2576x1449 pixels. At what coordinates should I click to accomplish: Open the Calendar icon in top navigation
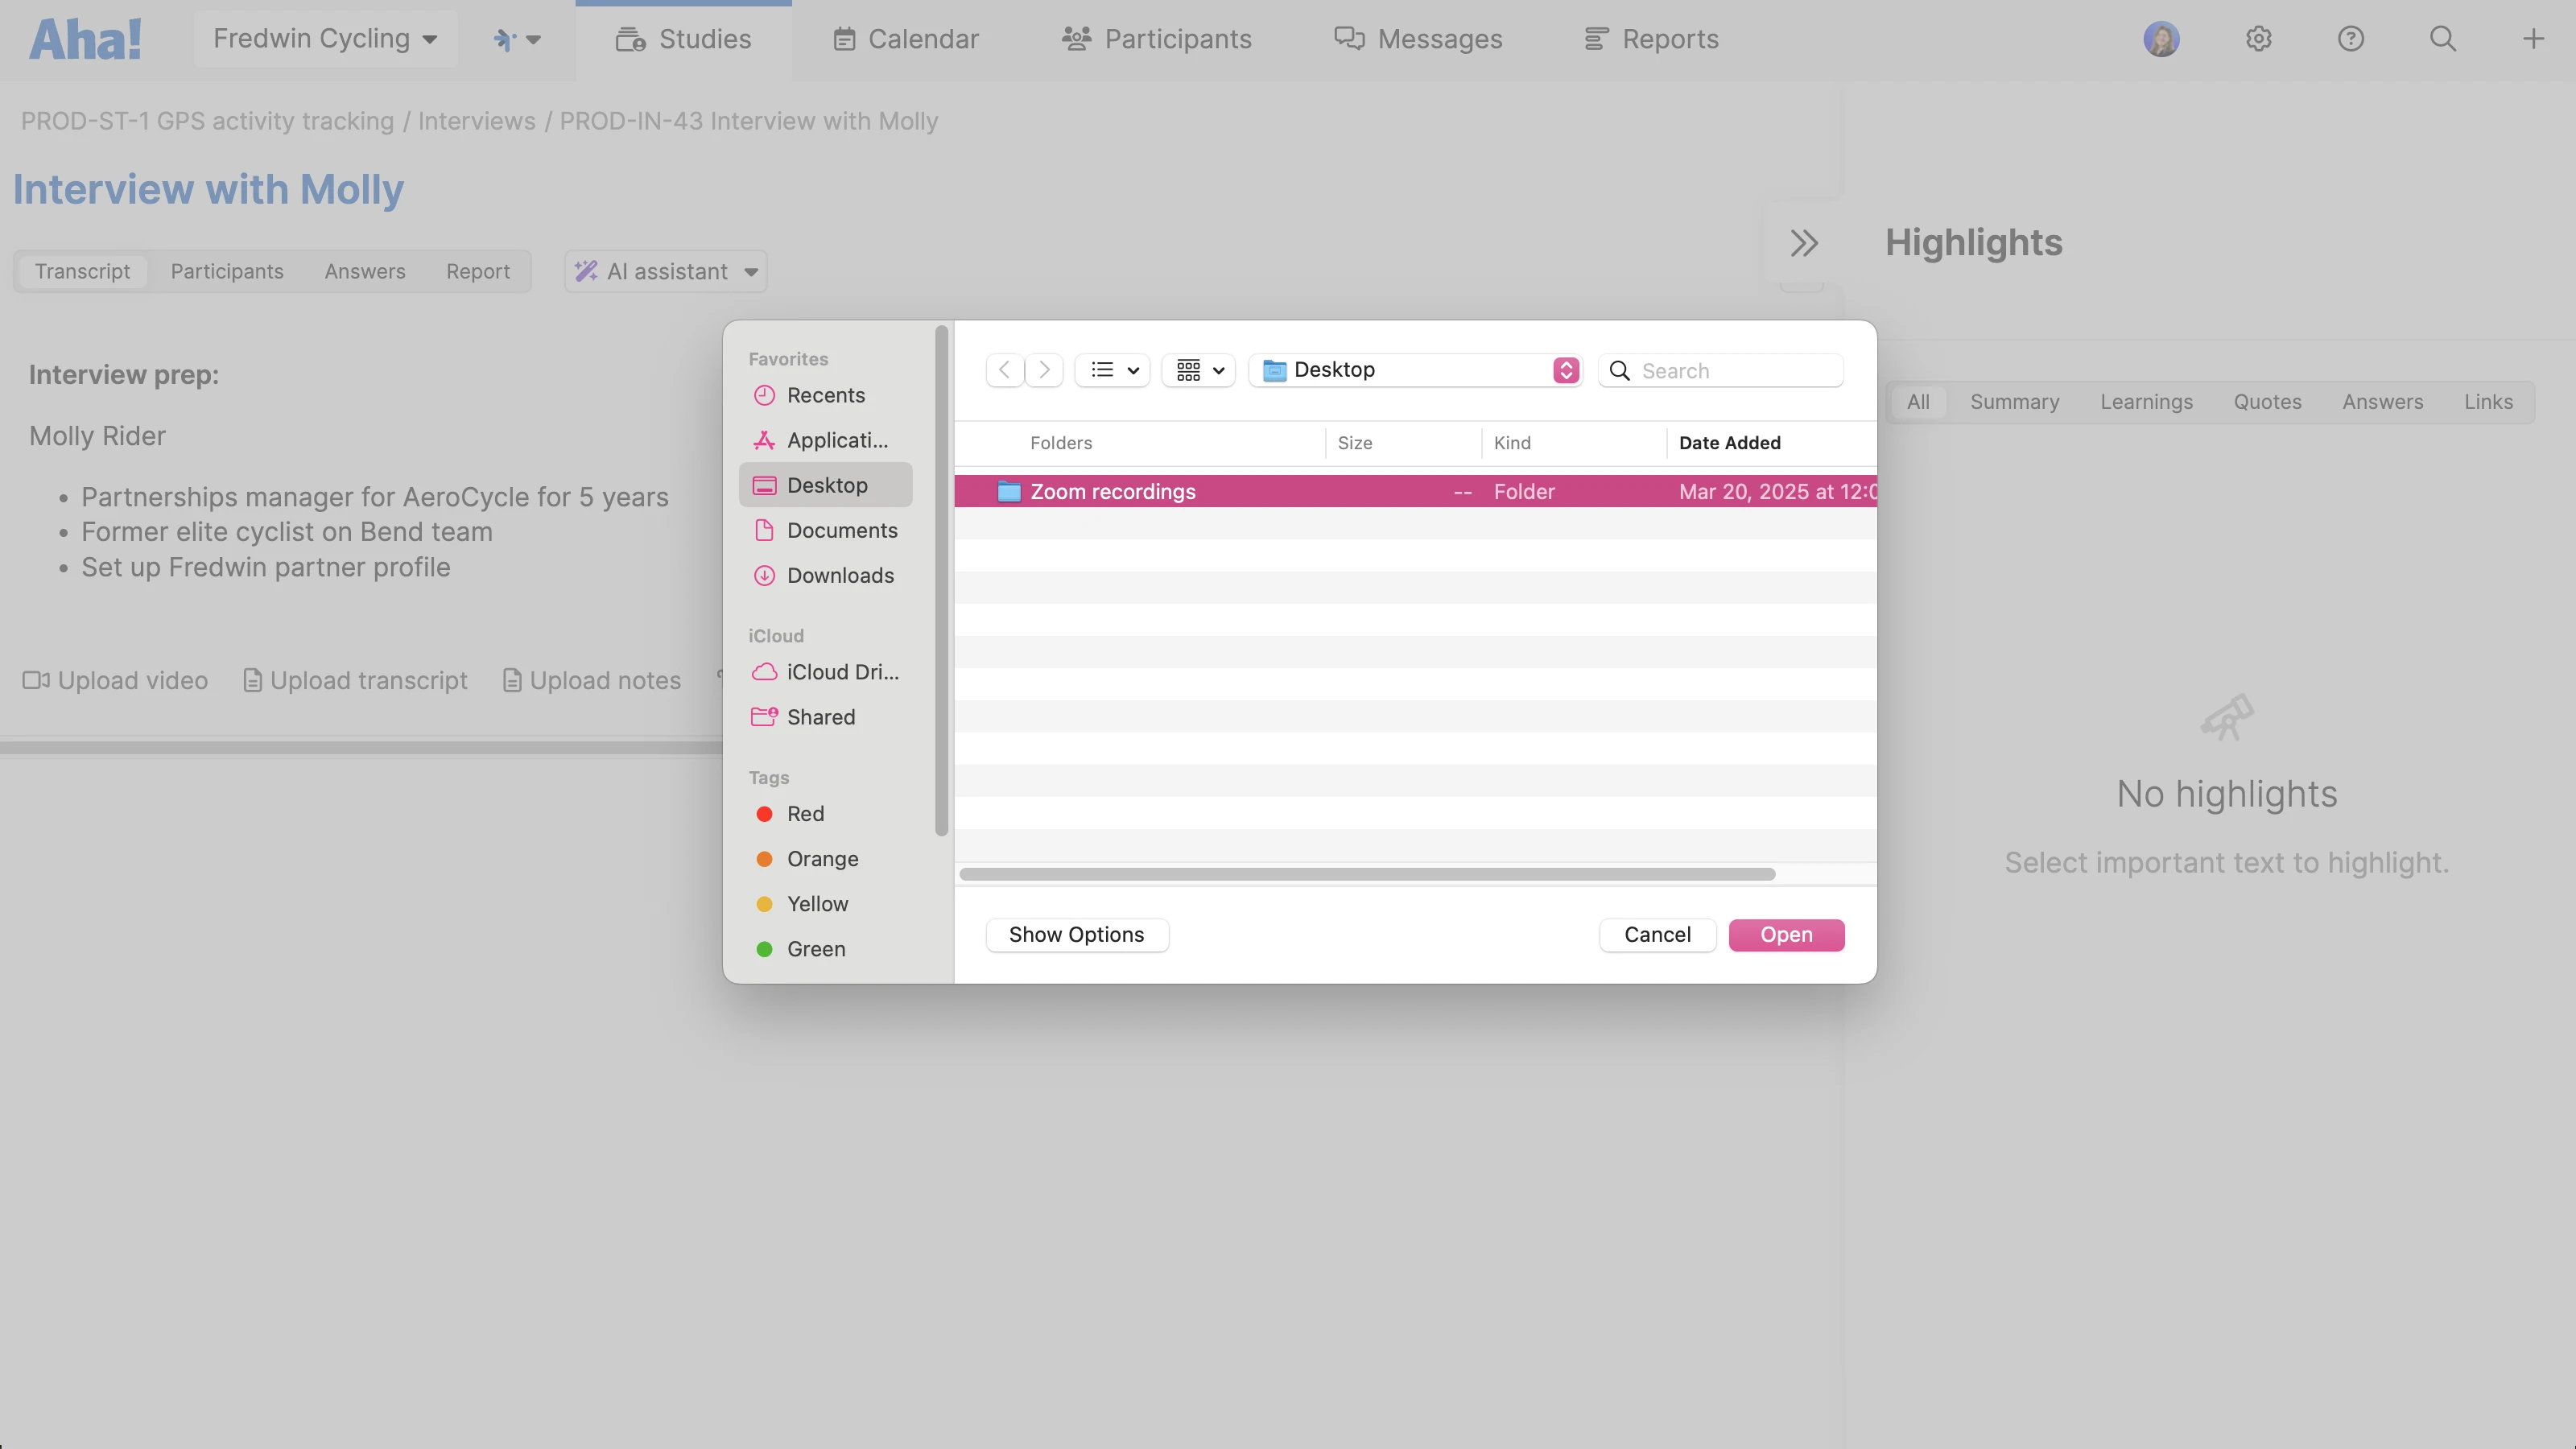845,39
